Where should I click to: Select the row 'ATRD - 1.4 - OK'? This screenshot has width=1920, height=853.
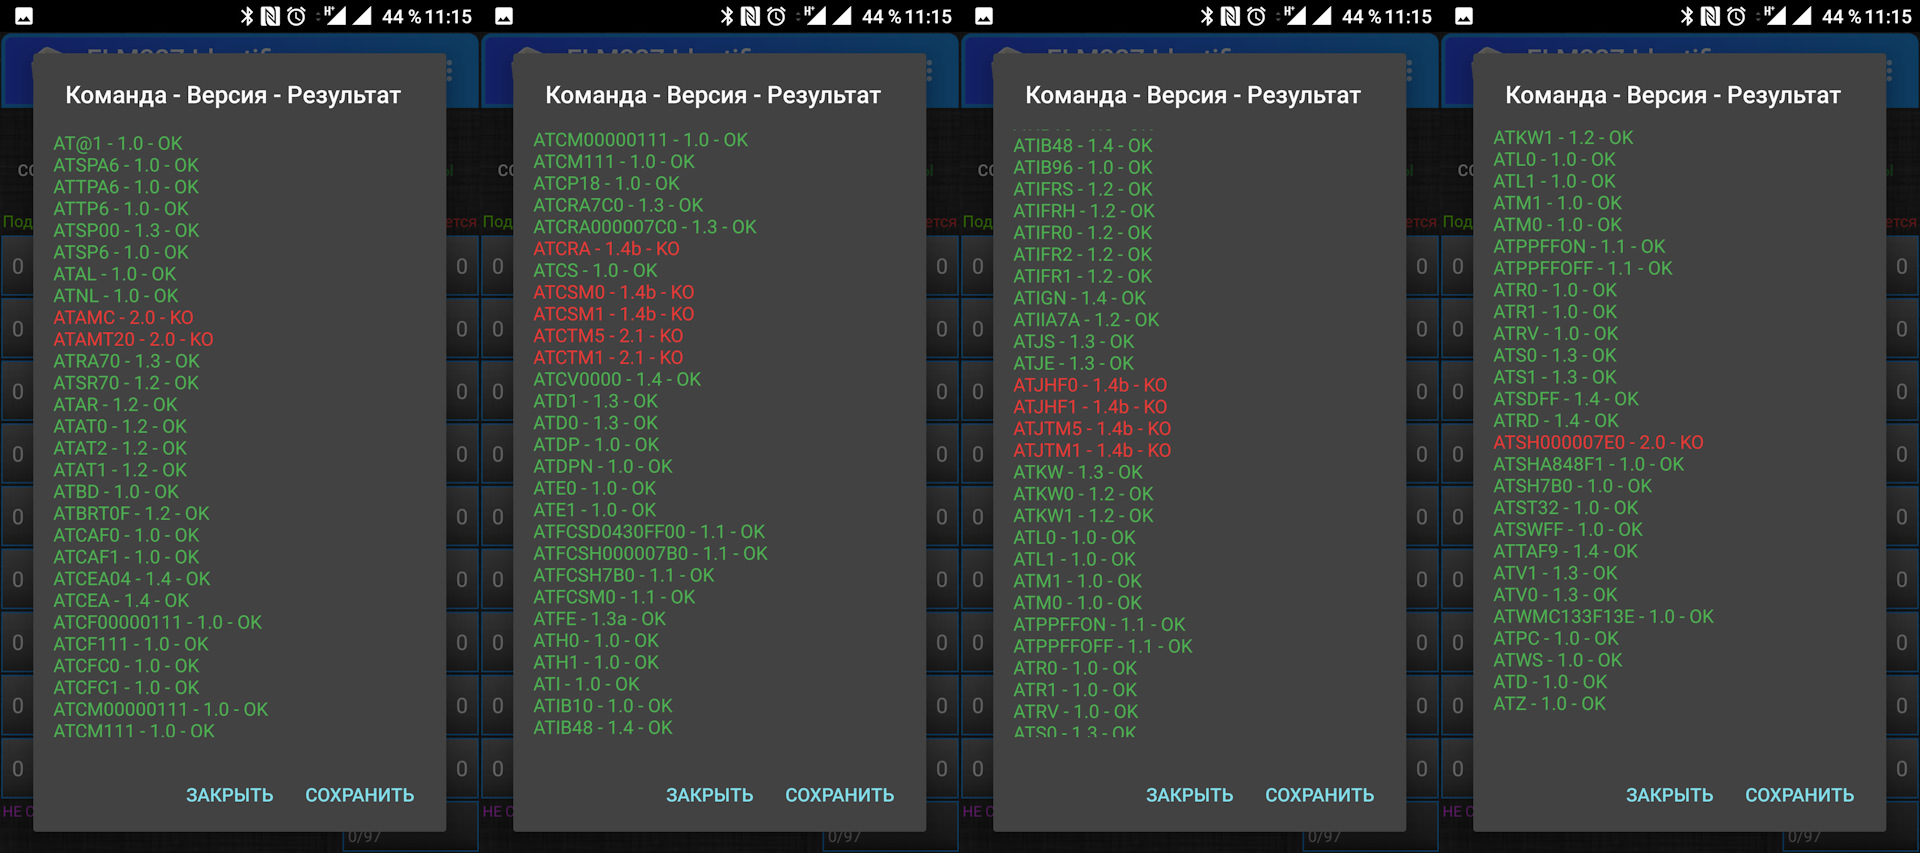tap(1556, 421)
